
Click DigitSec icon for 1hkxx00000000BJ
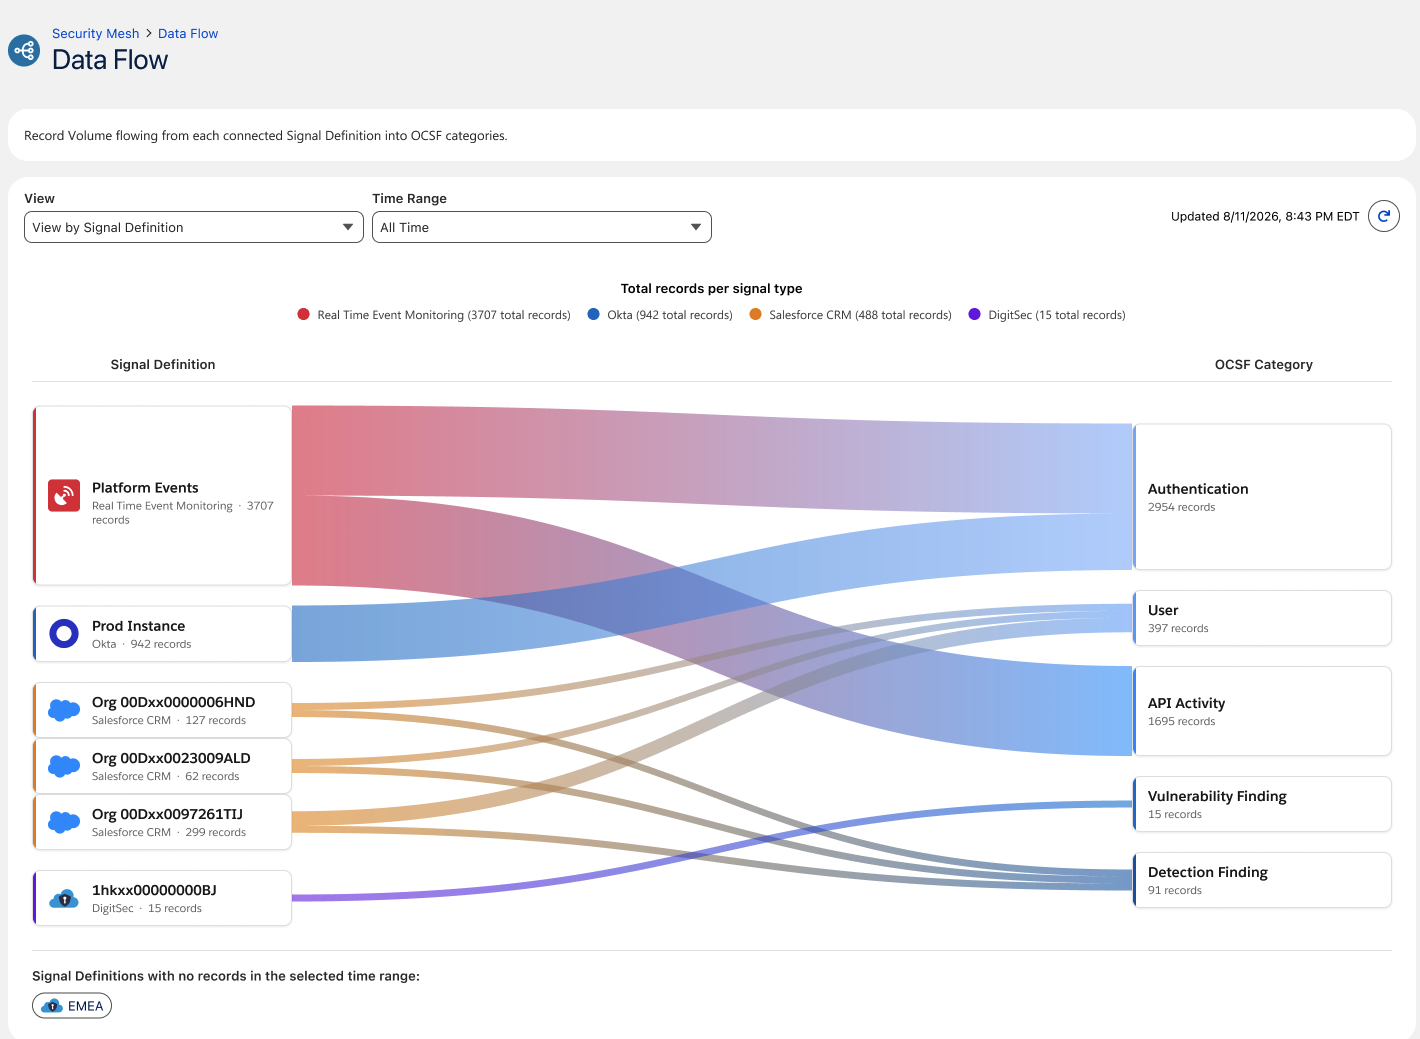64,898
